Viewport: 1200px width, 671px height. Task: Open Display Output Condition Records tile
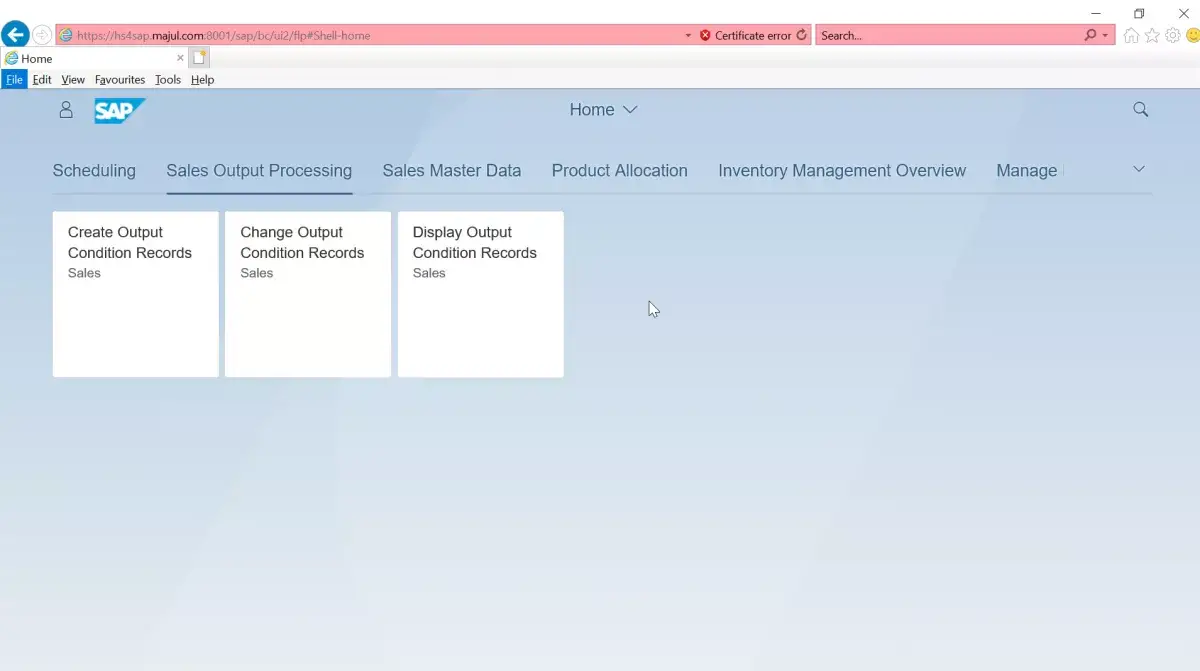pyautogui.click(x=481, y=294)
